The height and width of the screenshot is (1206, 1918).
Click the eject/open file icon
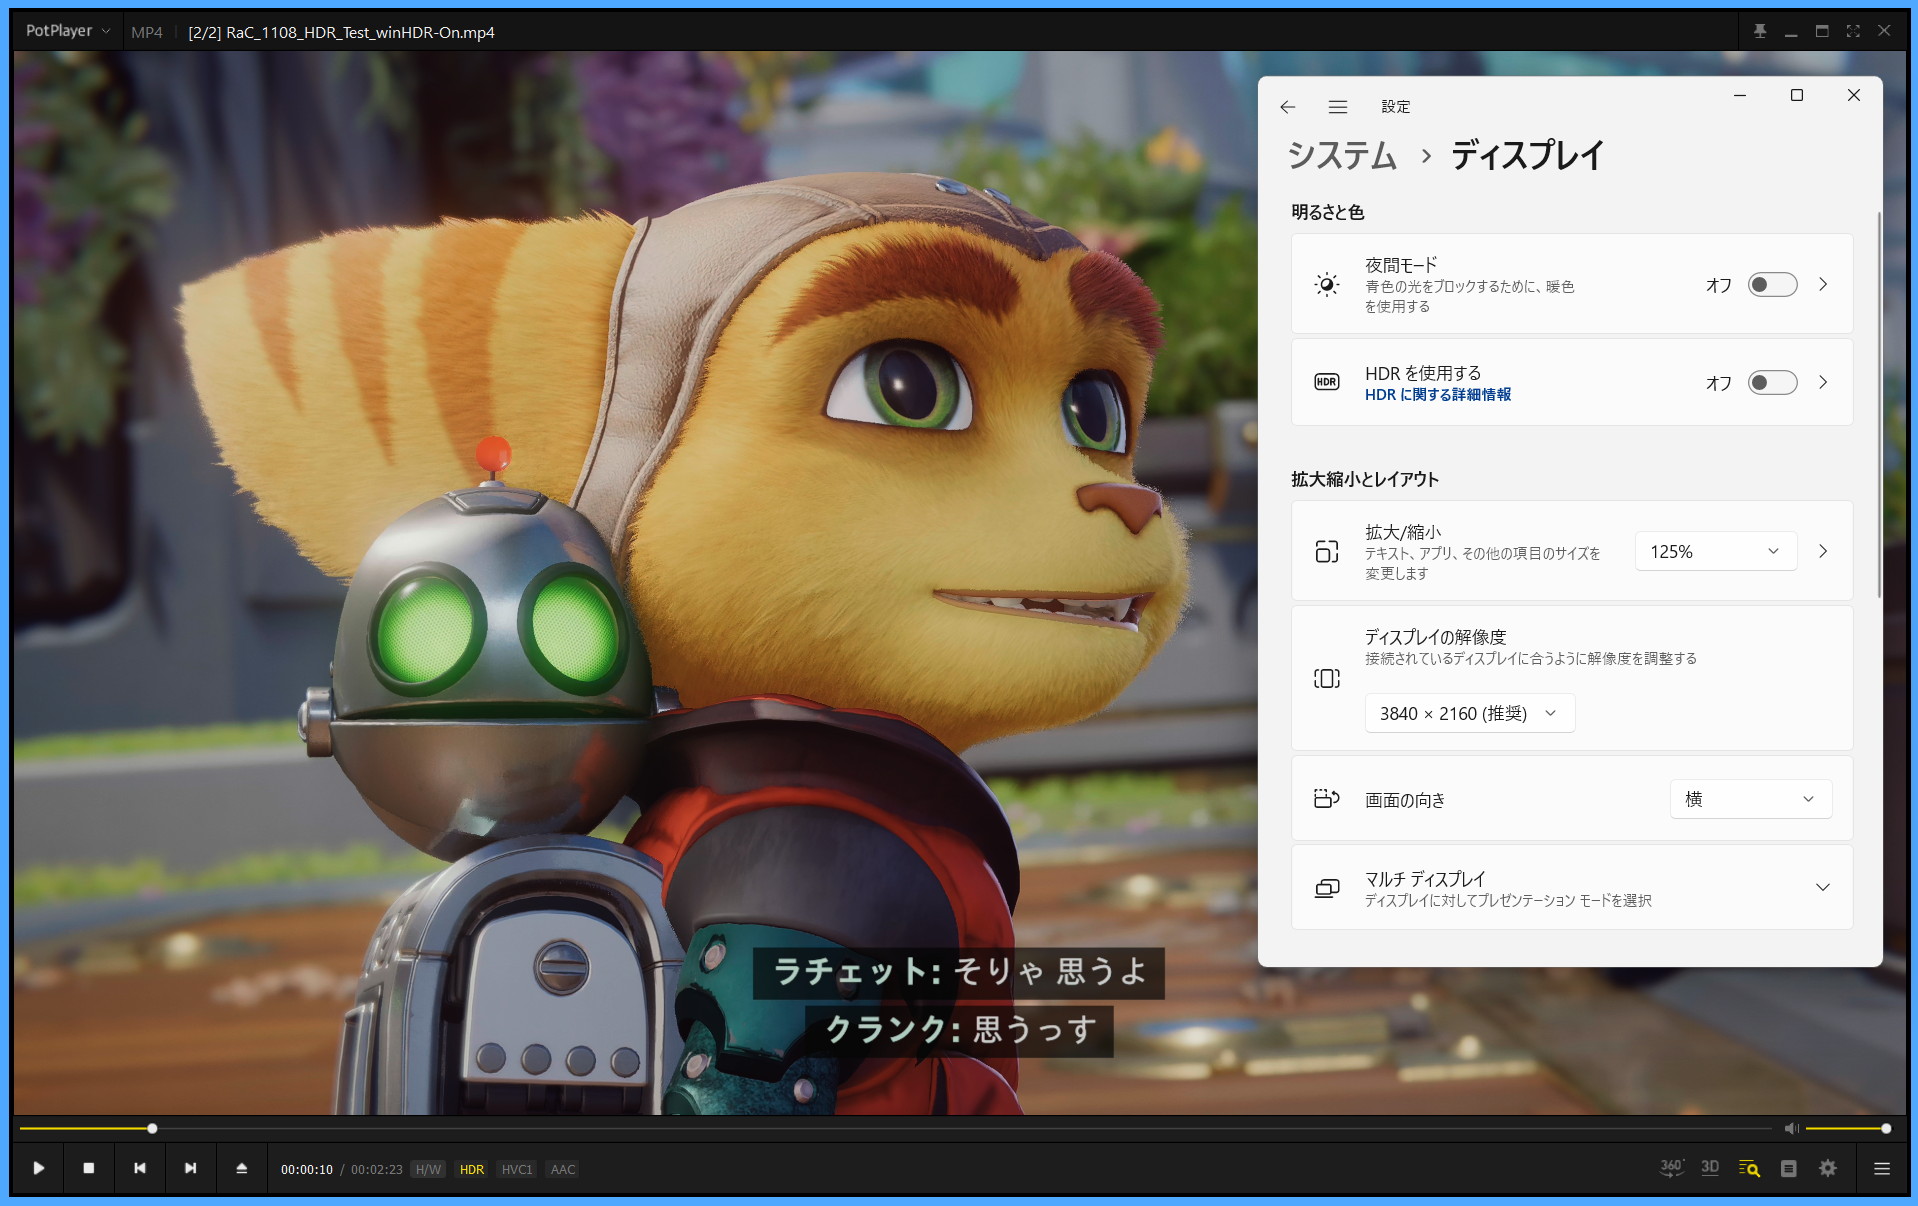click(242, 1168)
